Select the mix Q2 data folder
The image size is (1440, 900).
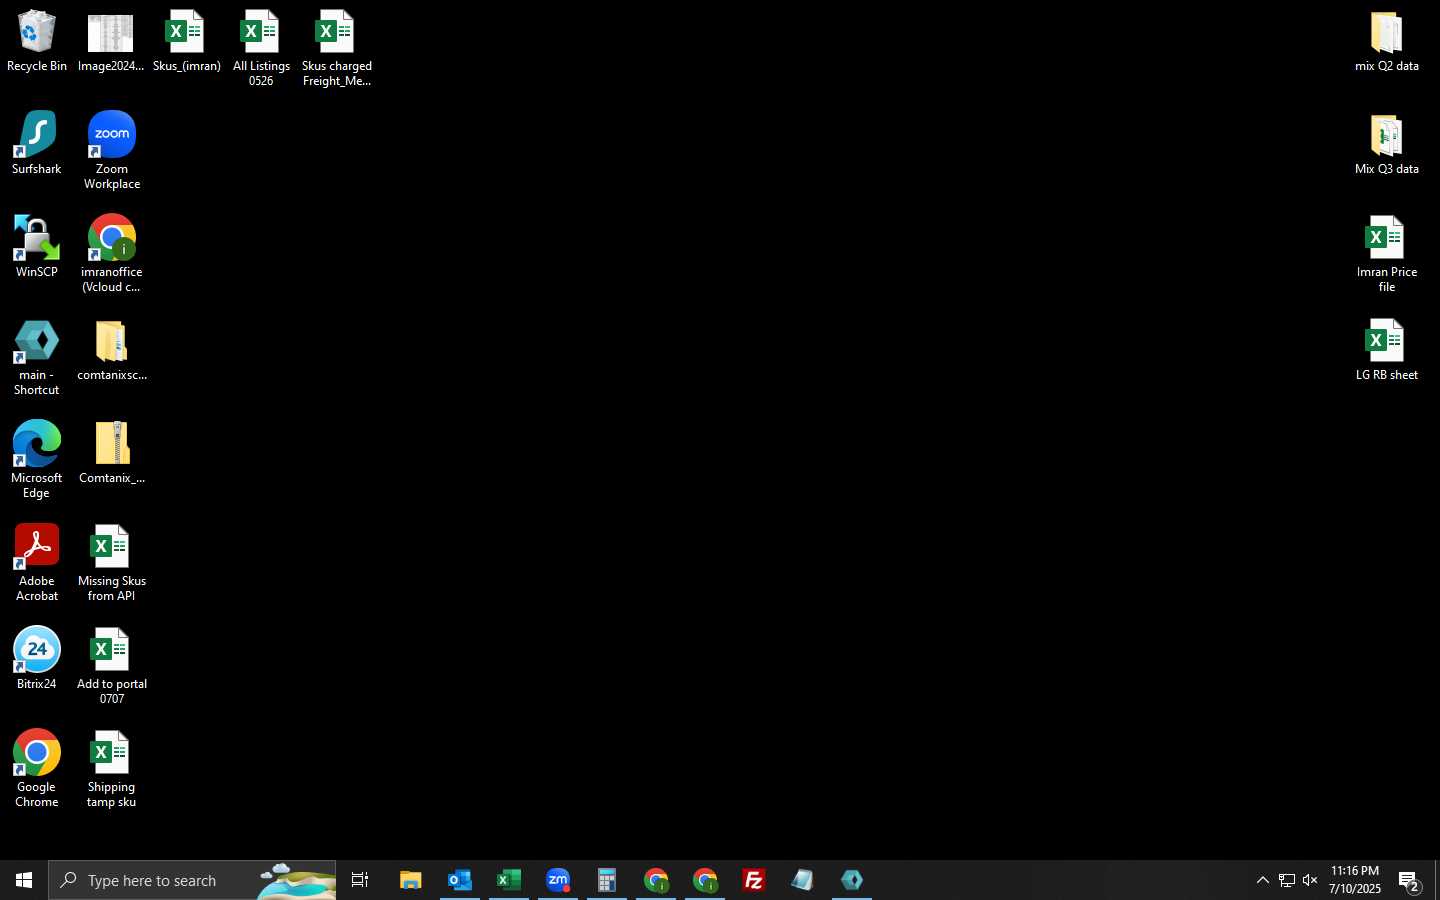tap(1387, 42)
